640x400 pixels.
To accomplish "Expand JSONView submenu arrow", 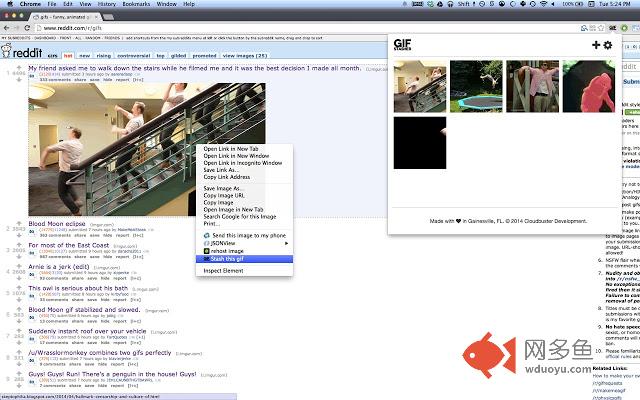I will 287,243.
